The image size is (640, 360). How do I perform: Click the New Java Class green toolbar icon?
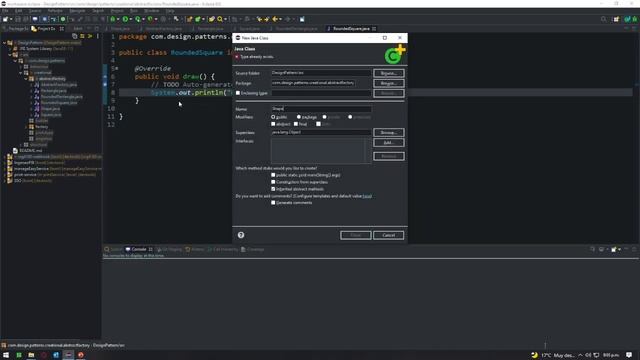pyautogui.click(x=198, y=19)
